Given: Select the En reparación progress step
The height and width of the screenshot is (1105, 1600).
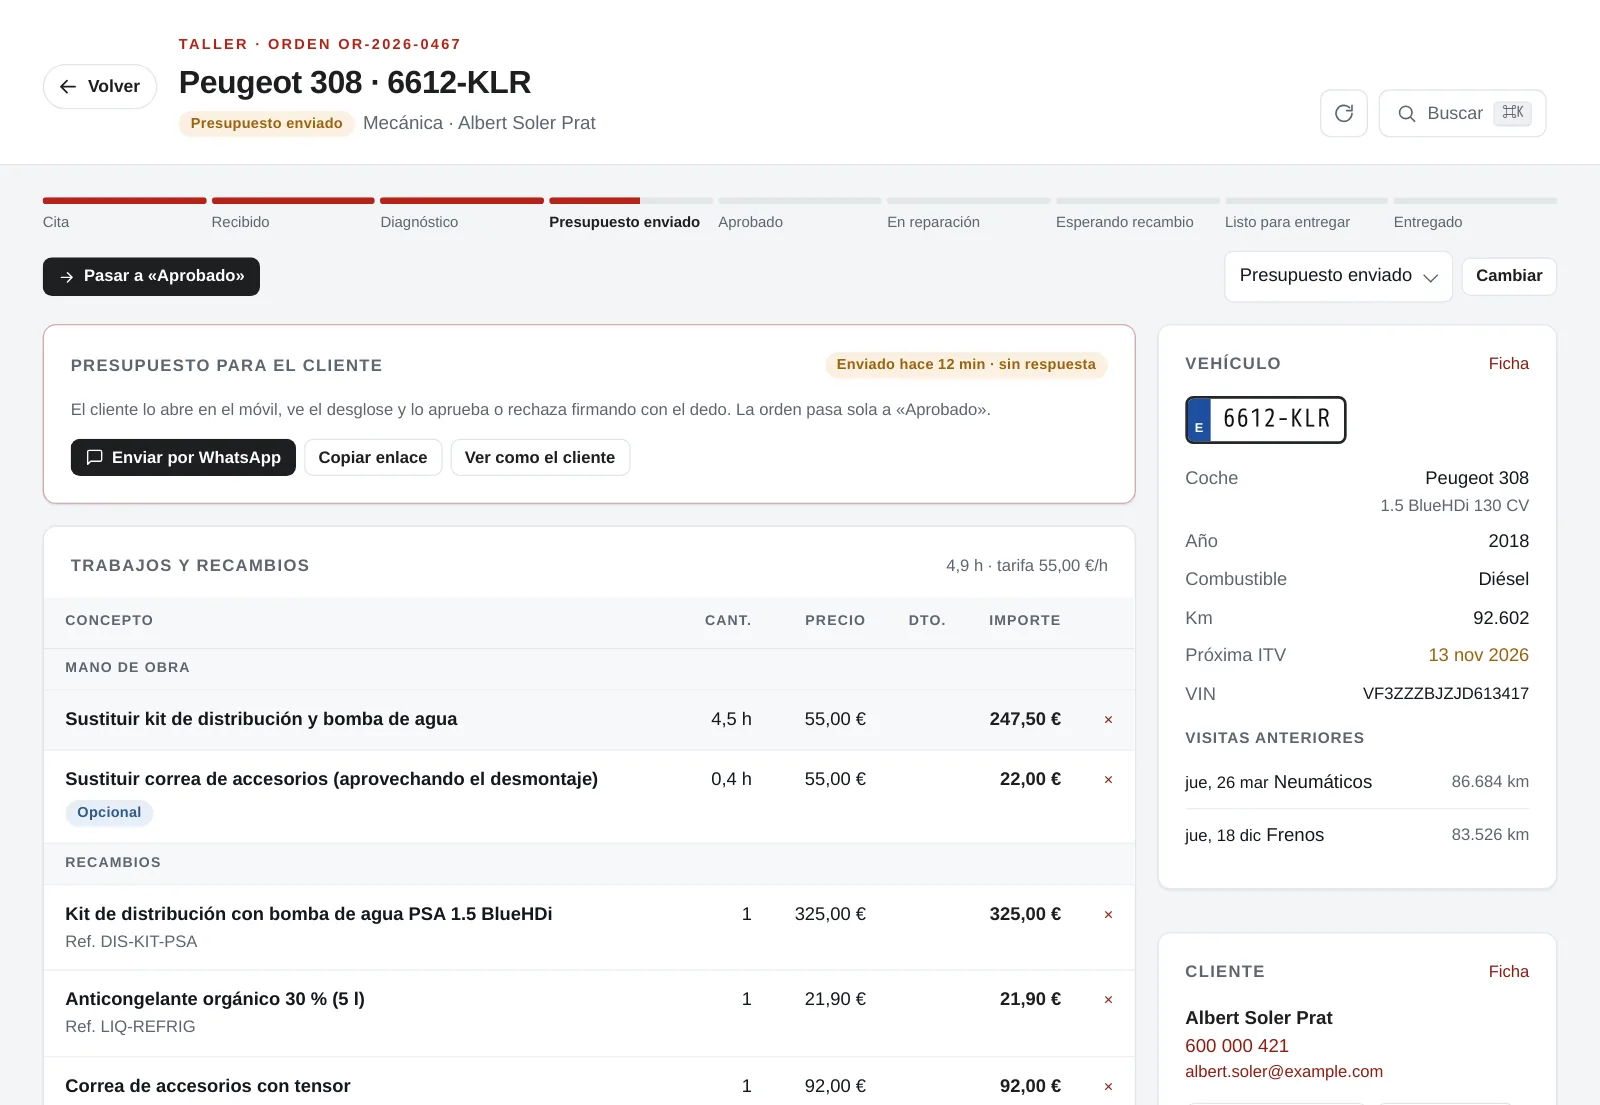Looking at the screenshot, I should pos(969,214).
